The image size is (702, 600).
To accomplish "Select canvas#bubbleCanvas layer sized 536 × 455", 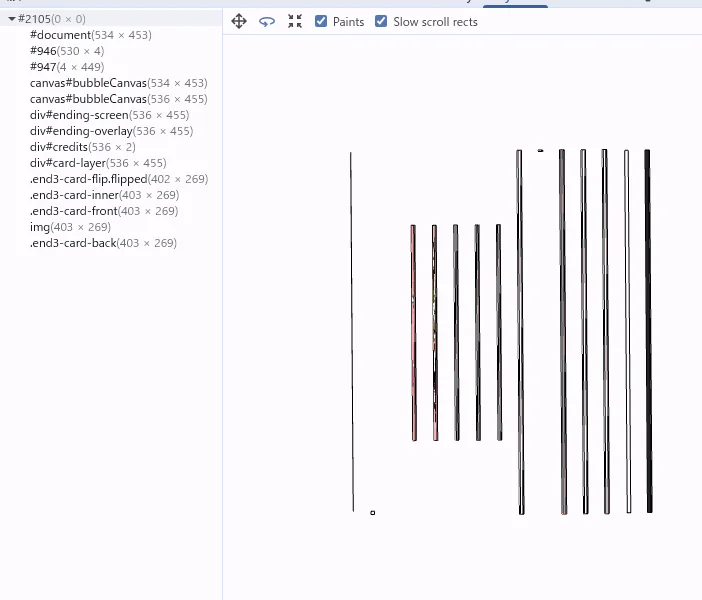I will (88, 99).
